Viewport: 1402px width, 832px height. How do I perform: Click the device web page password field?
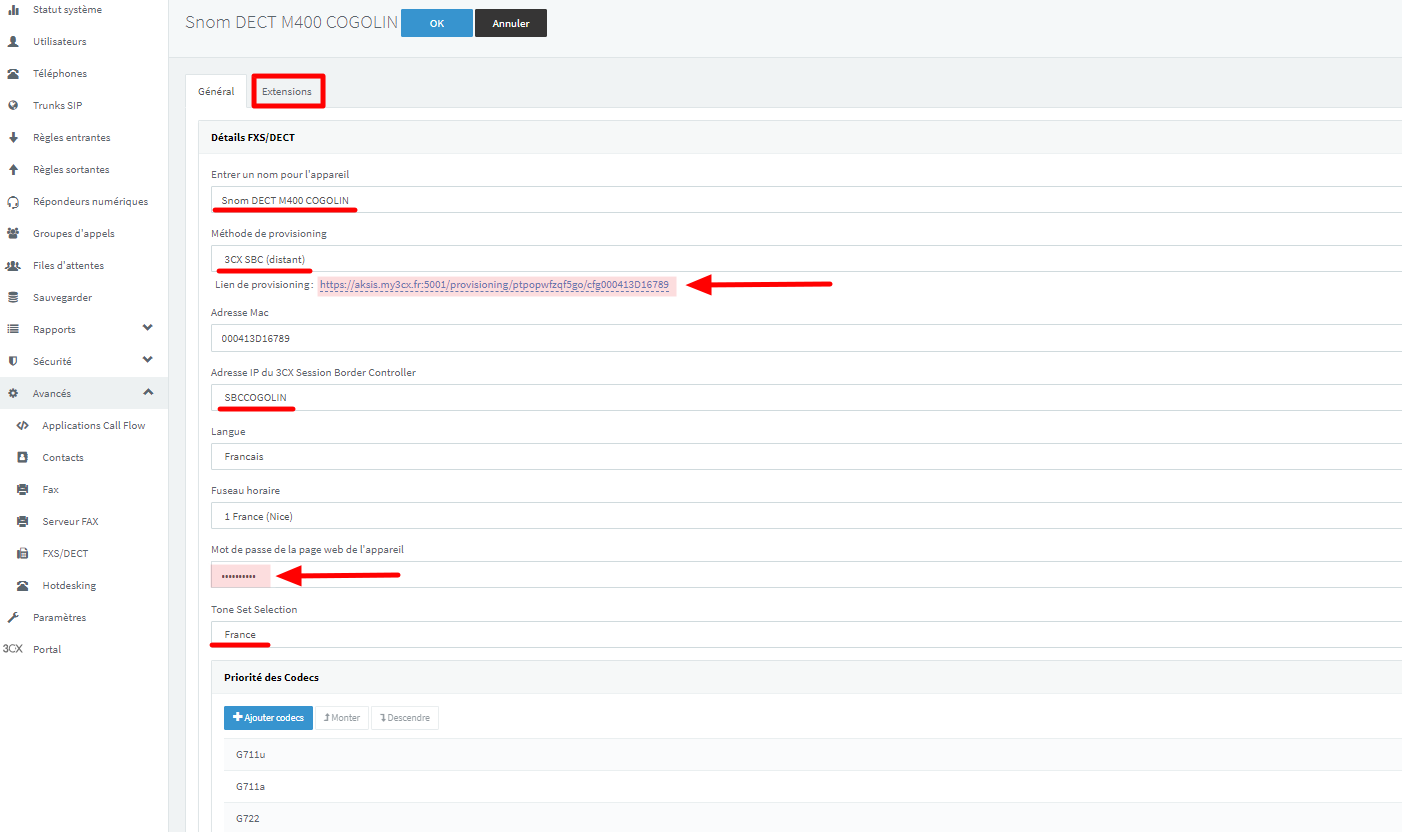coord(806,575)
